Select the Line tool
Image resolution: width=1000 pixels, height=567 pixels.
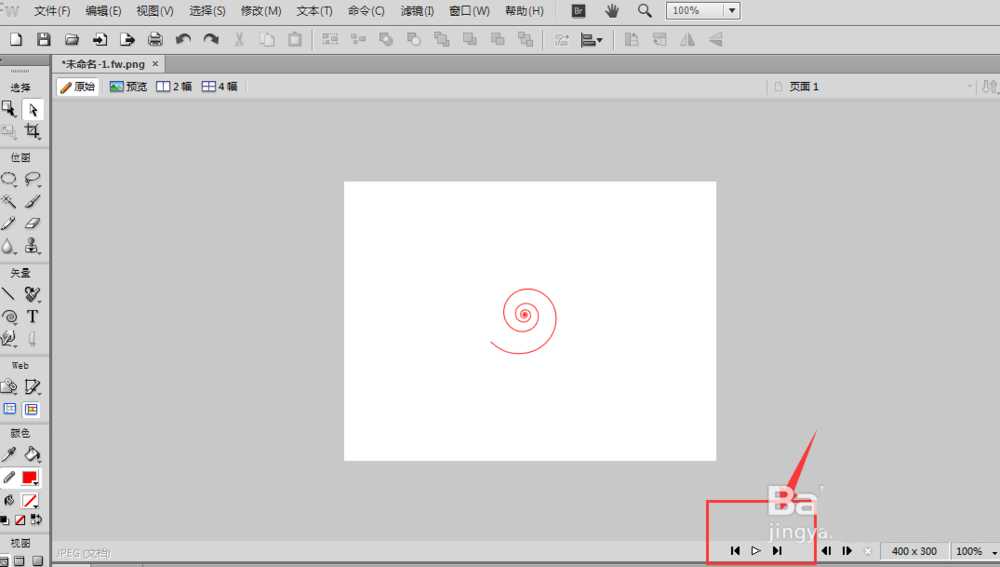pyautogui.click(x=9, y=294)
